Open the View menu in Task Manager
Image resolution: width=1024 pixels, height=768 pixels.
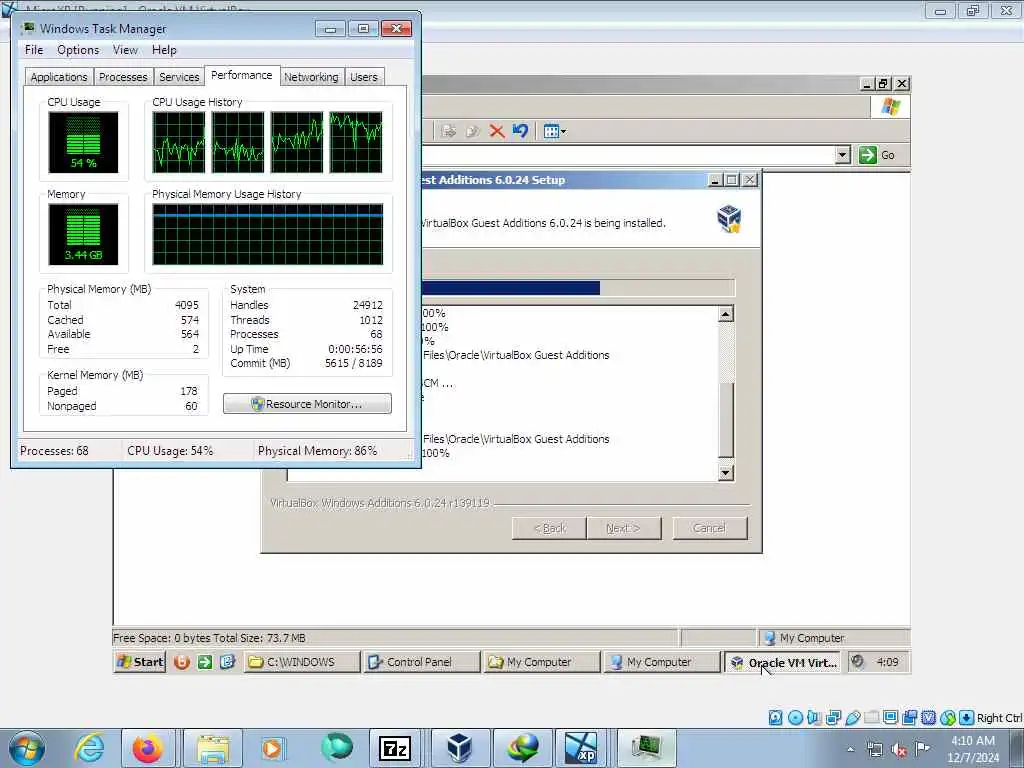[x=125, y=50]
